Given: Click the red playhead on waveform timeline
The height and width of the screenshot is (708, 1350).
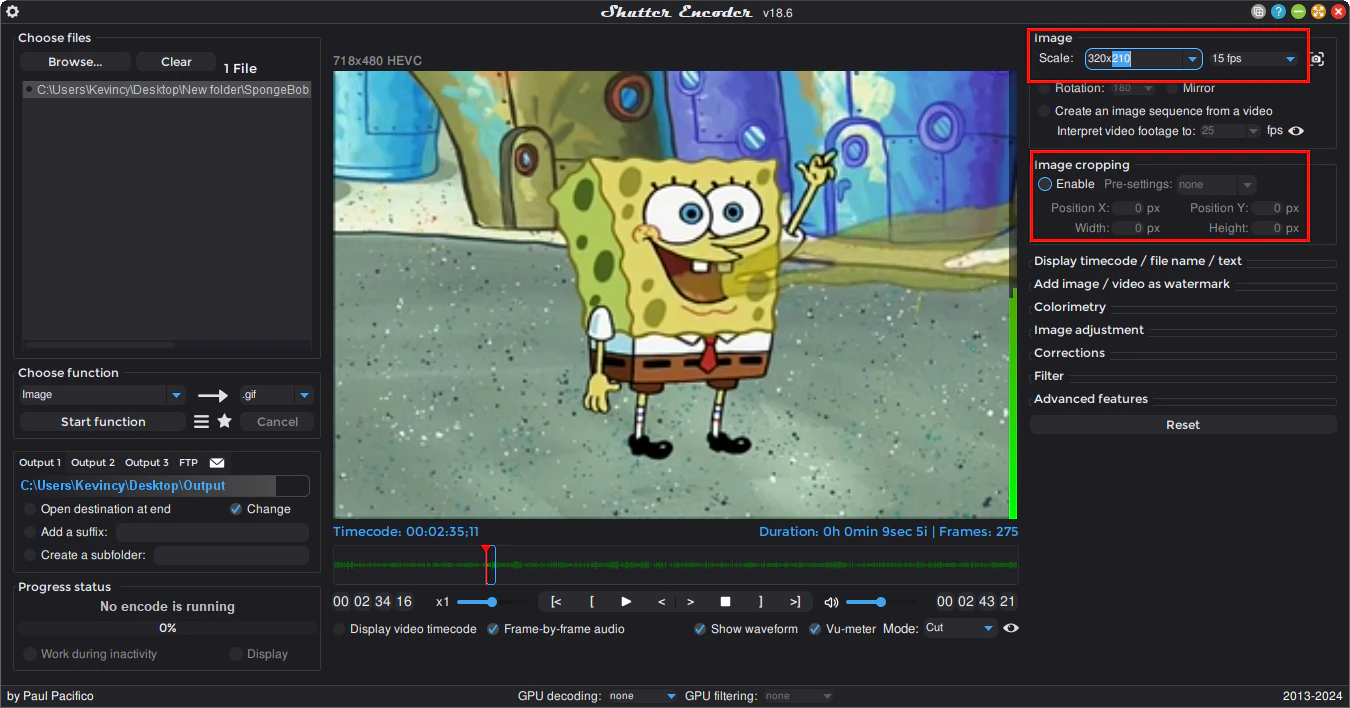Looking at the screenshot, I should 486,565.
